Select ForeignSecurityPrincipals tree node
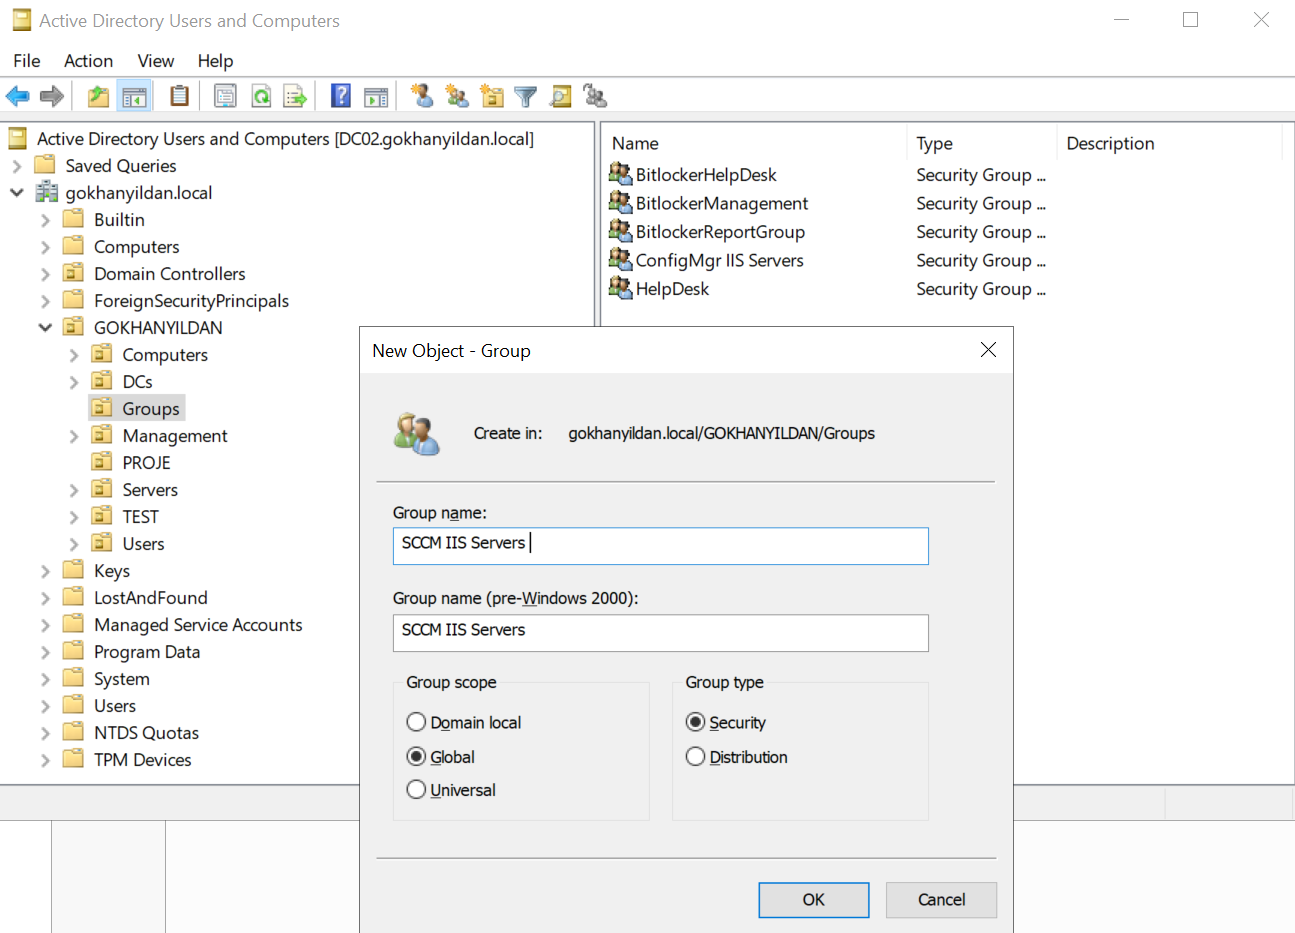 (x=191, y=300)
